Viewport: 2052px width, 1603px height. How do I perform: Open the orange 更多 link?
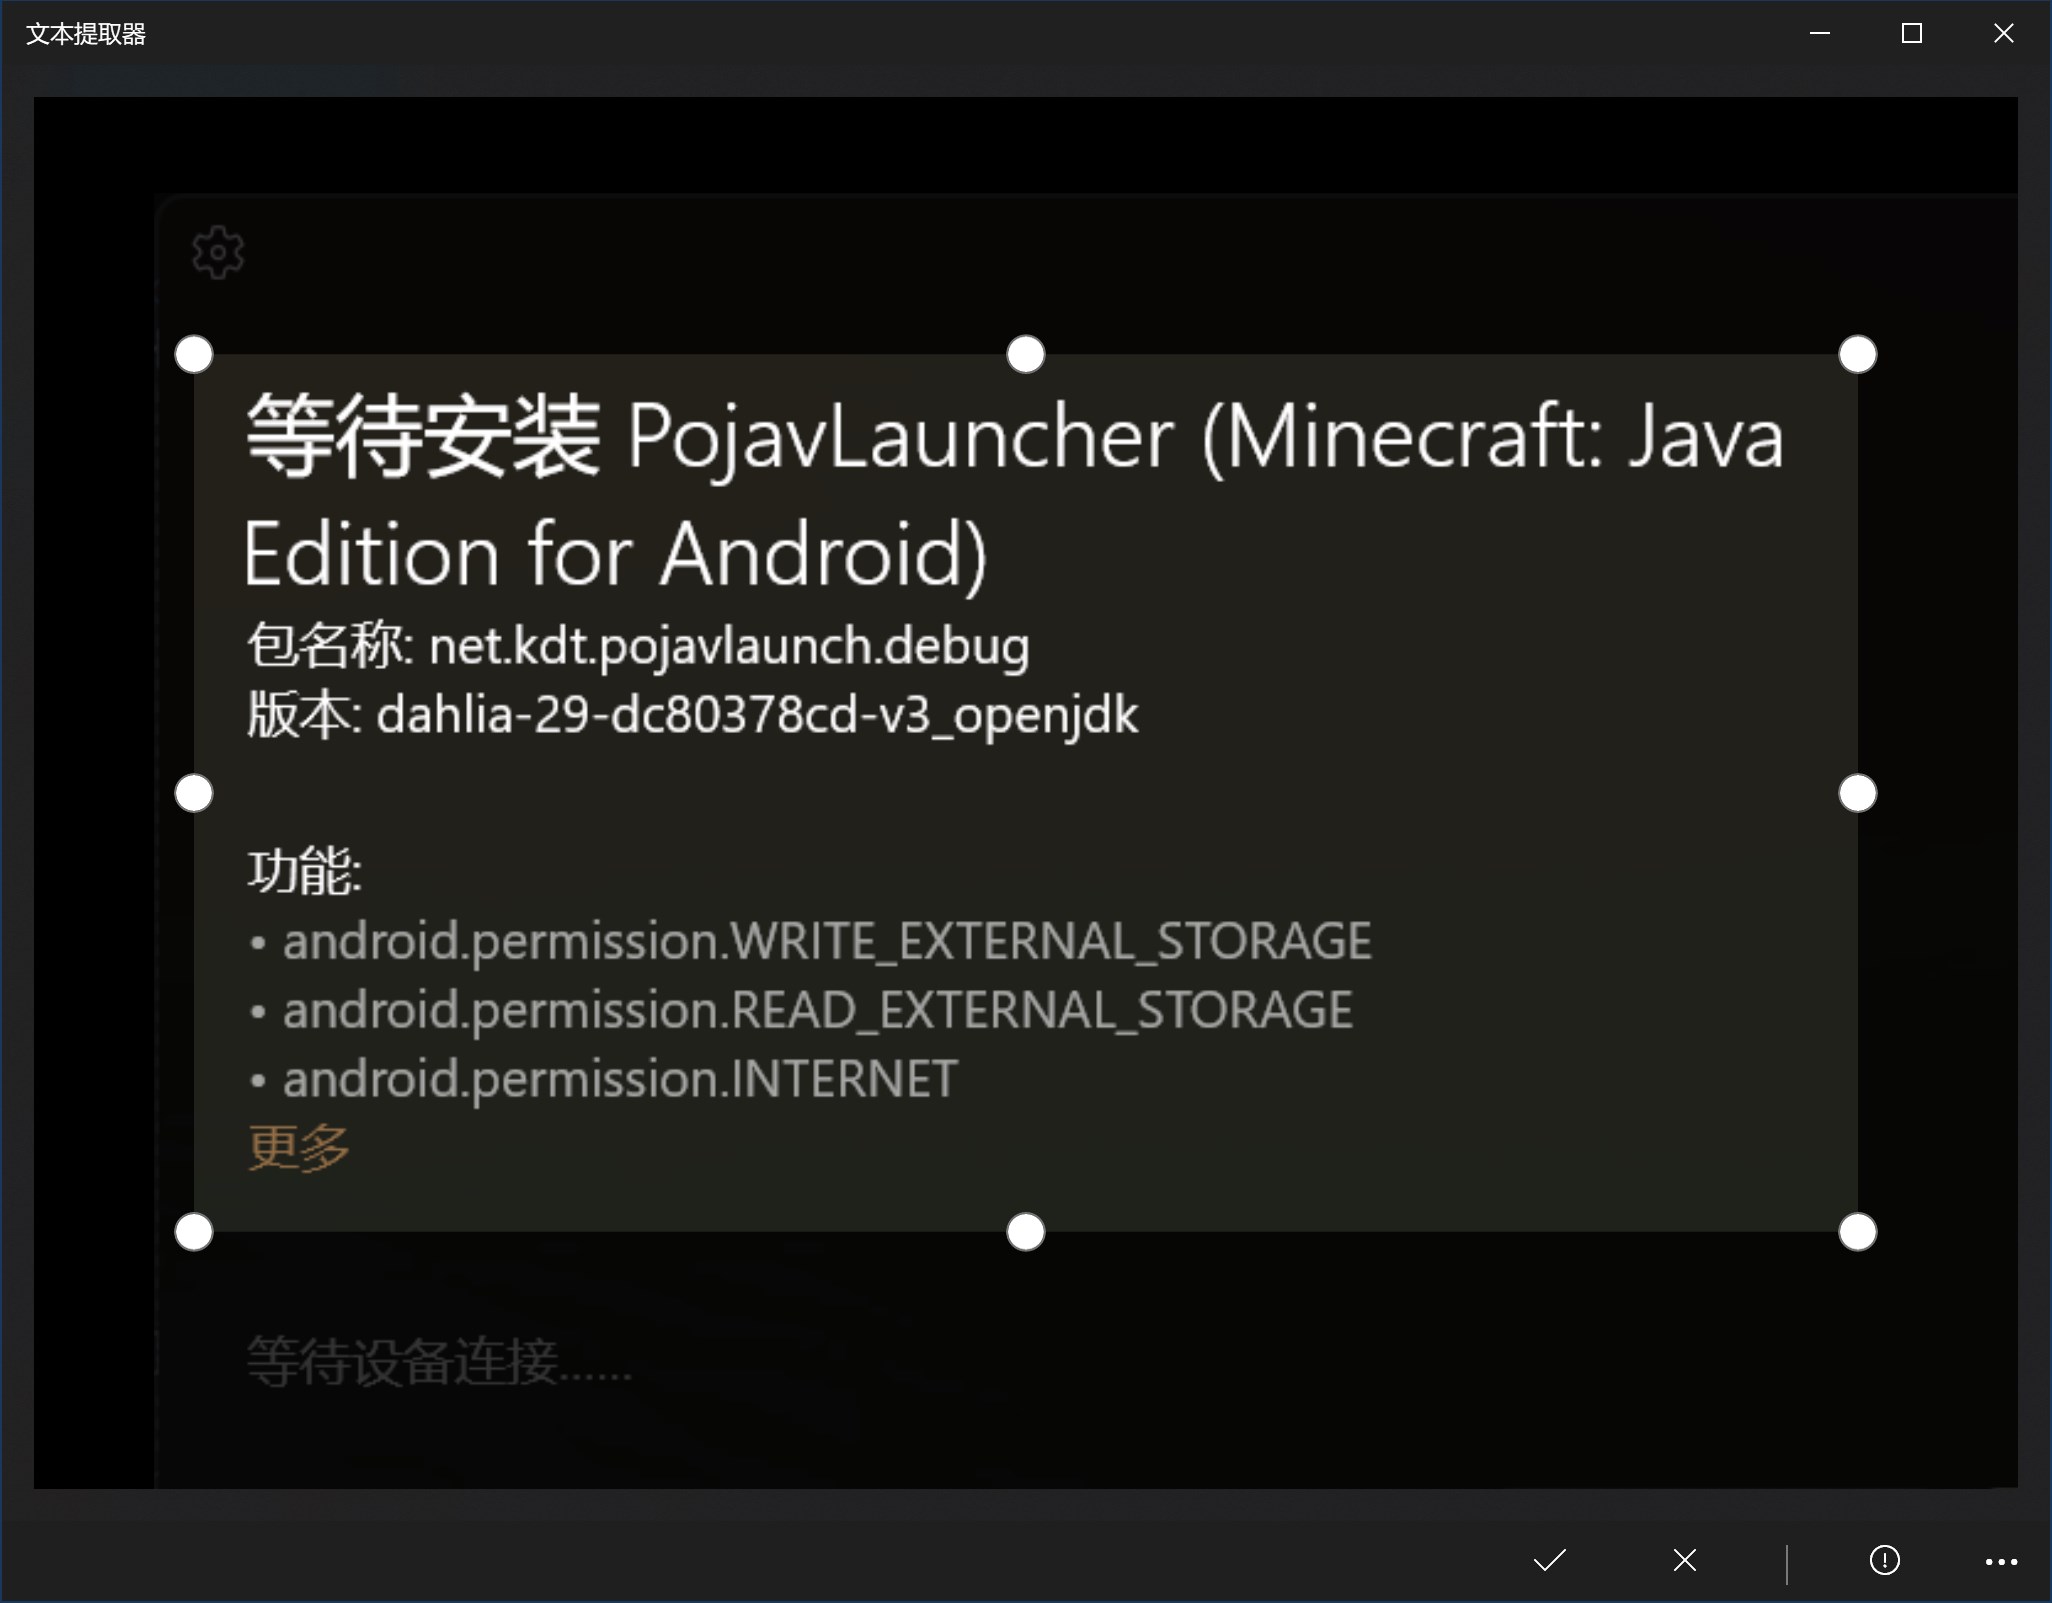299,1147
